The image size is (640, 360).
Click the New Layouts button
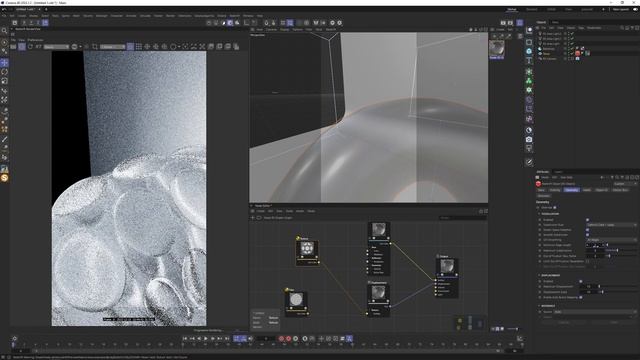coord(621,9)
